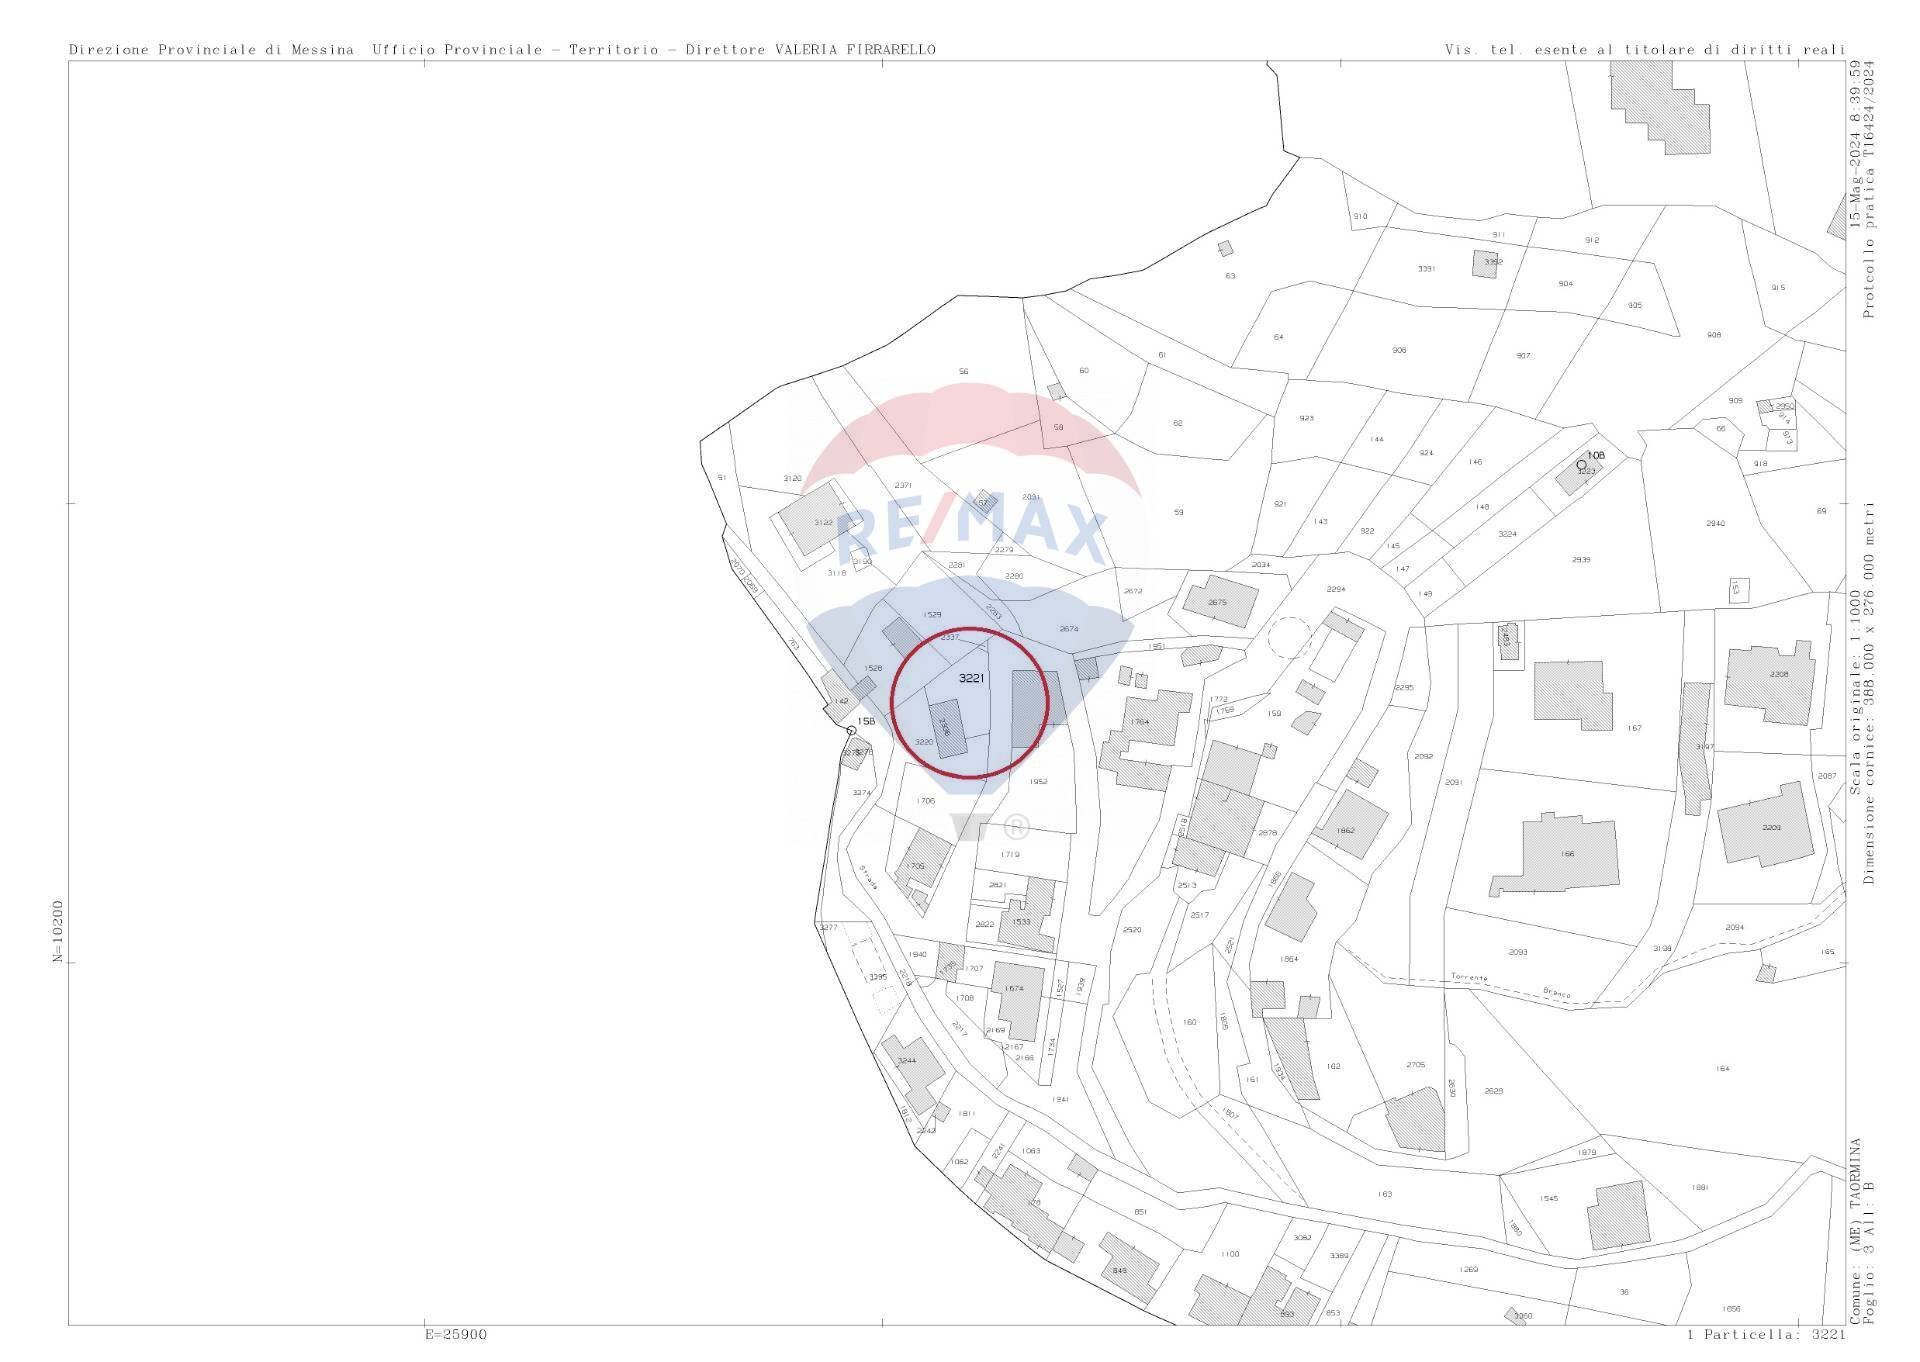Screen dimensions: 1920x1362
Task: Click survey point marker 108
Action: pos(1581,464)
